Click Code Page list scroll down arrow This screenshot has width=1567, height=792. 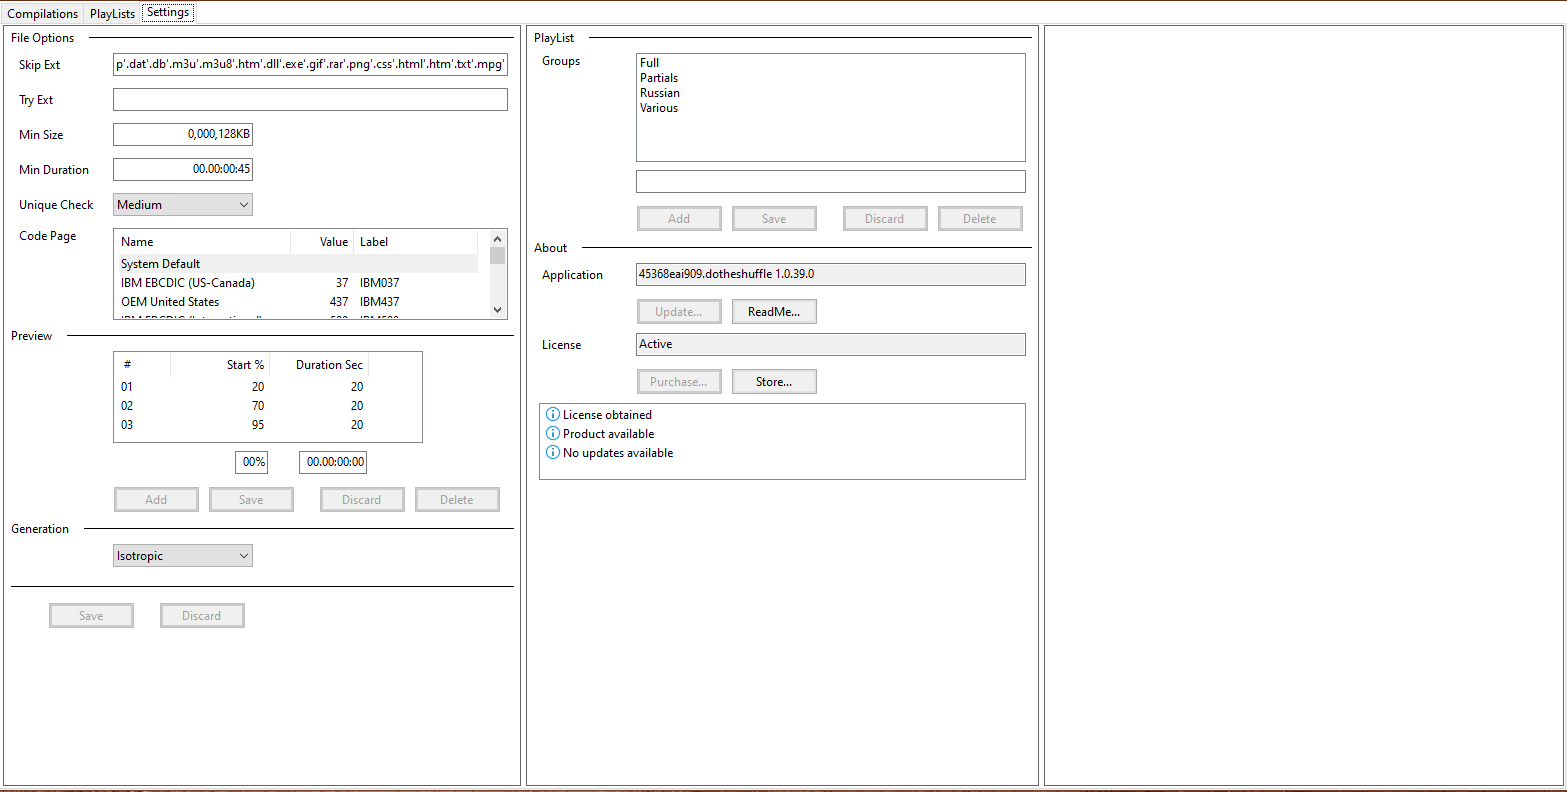pos(498,310)
